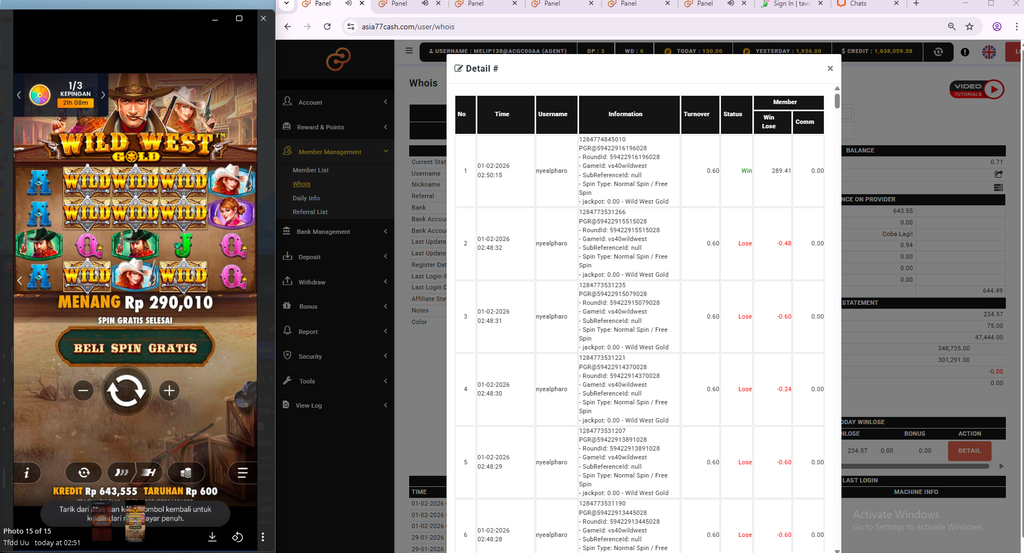
Task: Switch to the Chats browser tab
Action: coord(857,4)
